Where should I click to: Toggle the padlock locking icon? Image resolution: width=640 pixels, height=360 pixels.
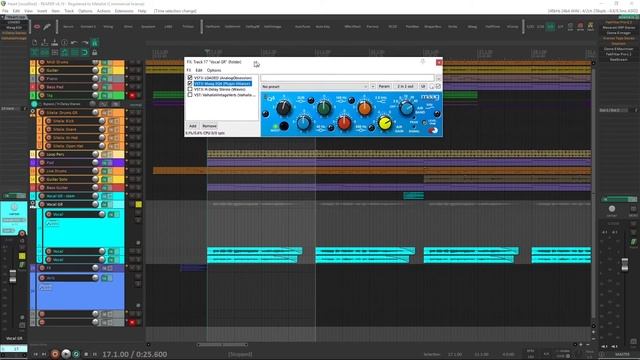[94, 53]
